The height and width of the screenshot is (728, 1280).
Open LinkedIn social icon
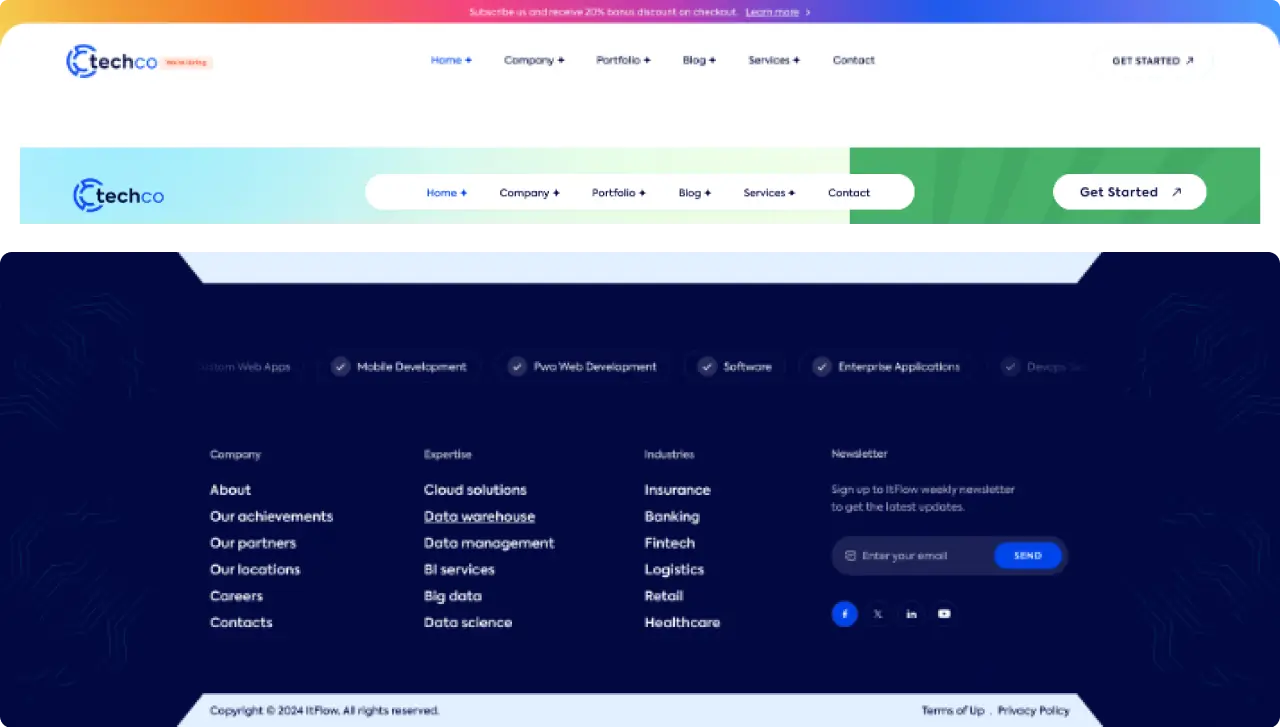pos(911,614)
